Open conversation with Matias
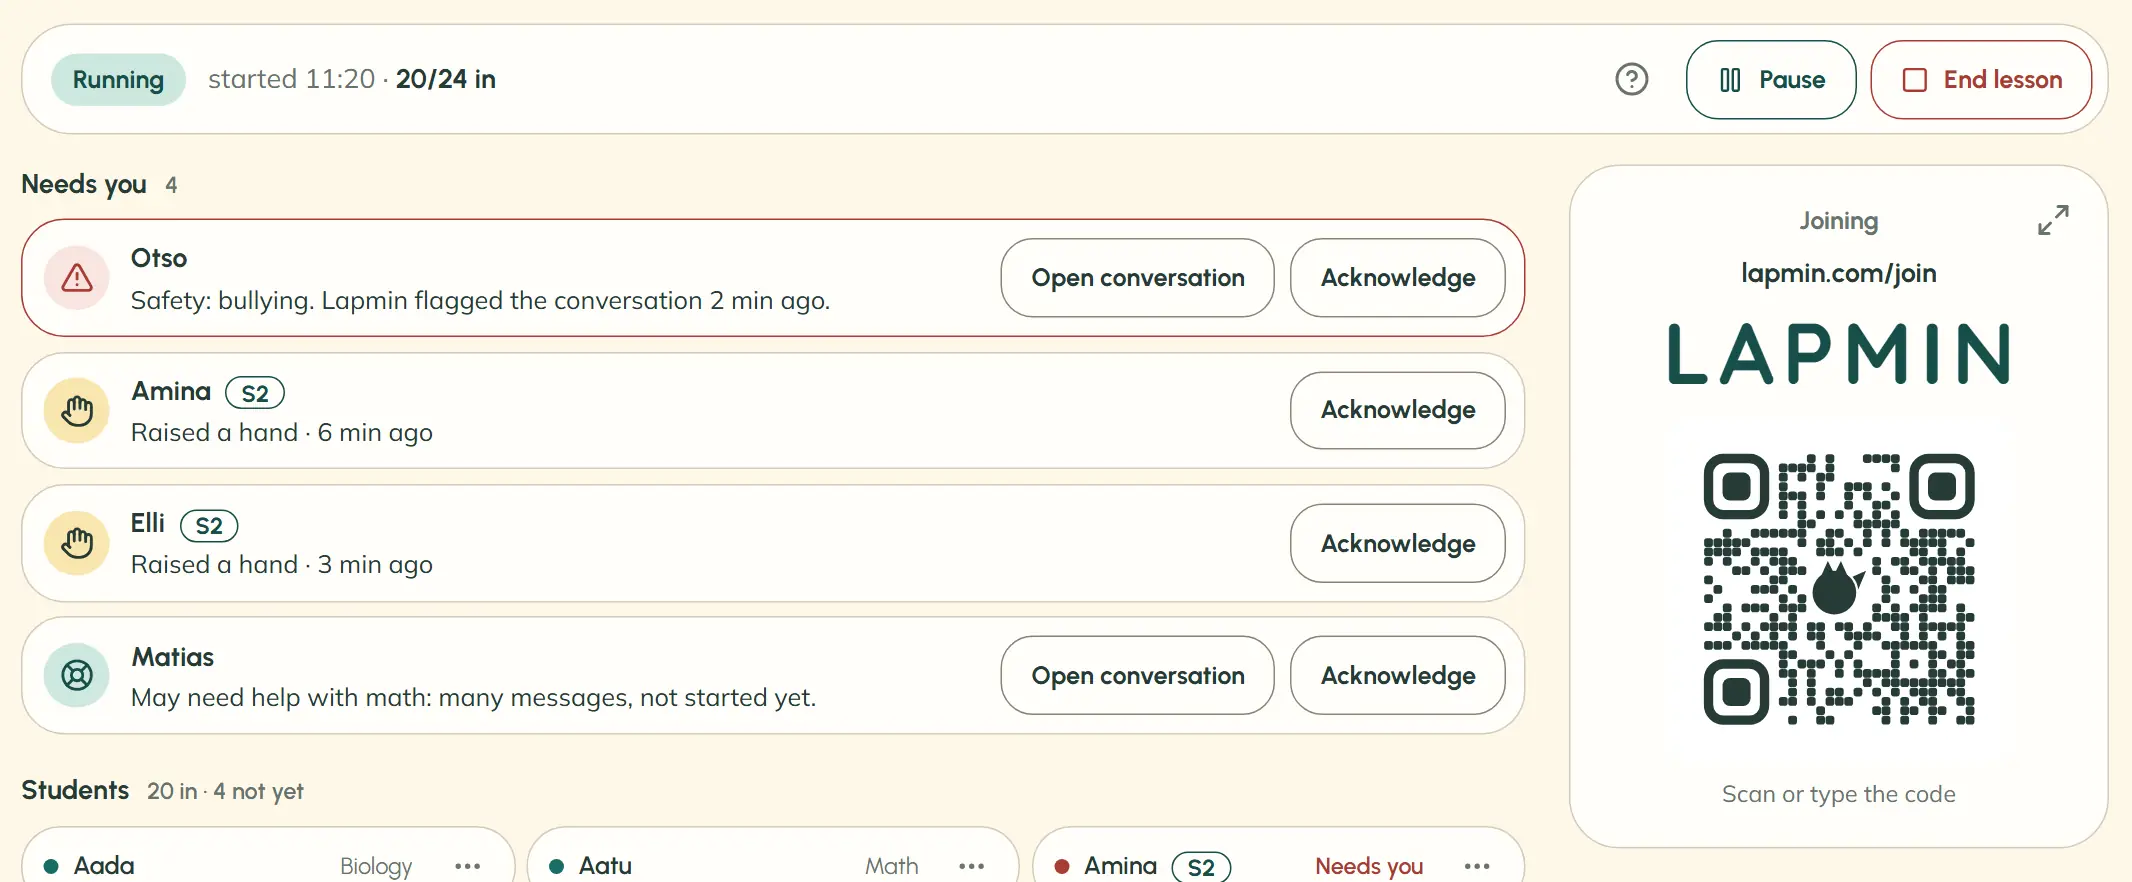The width and height of the screenshot is (2132, 882). (1138, 675)
